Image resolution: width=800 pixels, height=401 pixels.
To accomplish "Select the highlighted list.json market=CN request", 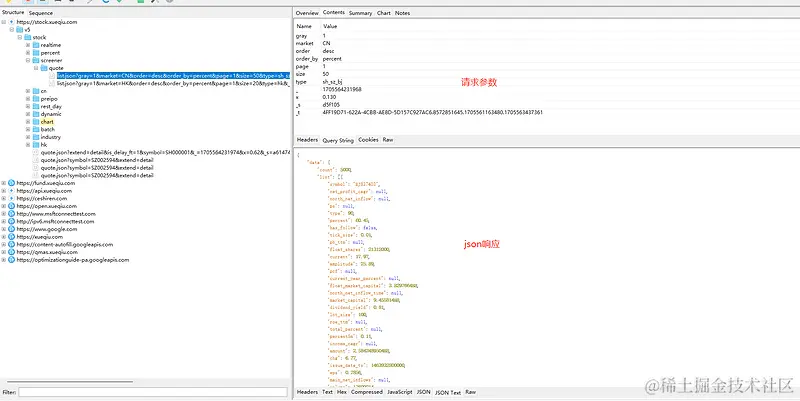I will tap(173, 76).
